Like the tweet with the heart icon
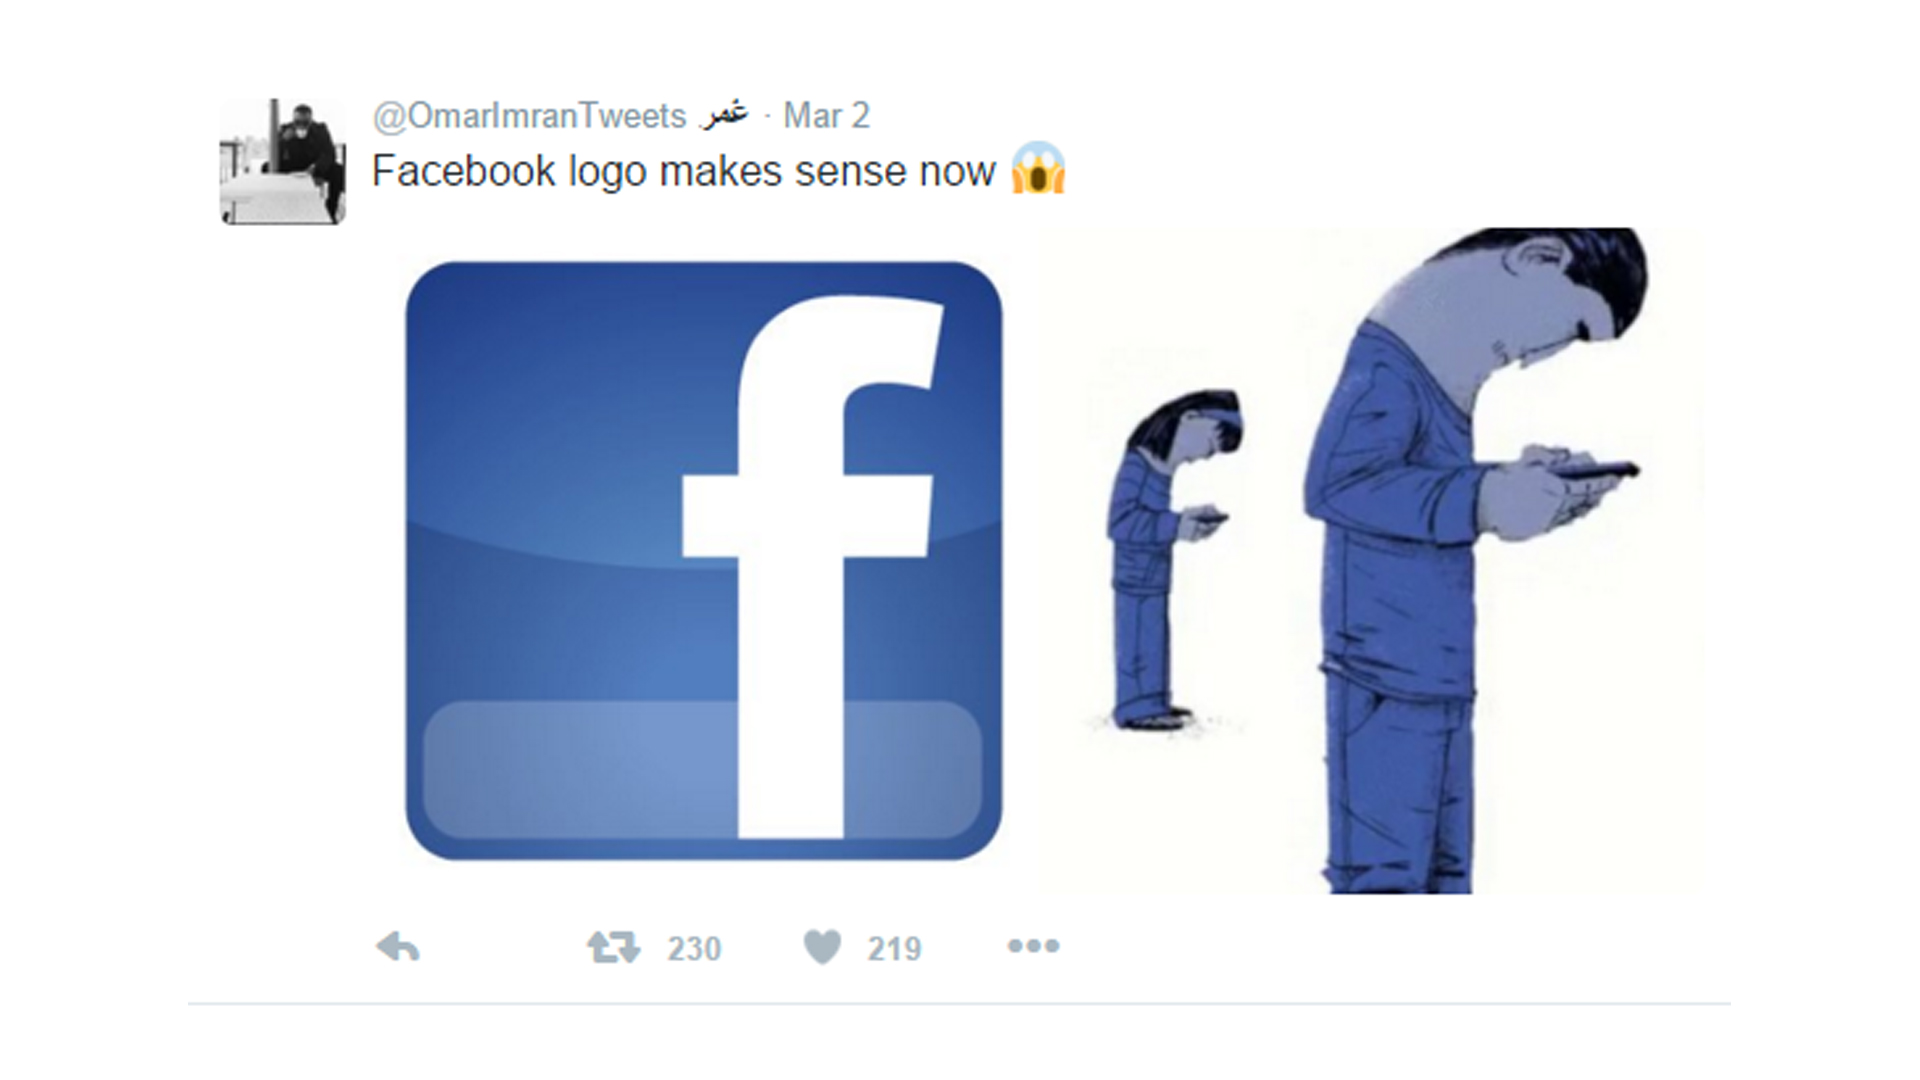Screen dimensions: 1920x1080 click(822, 947)
